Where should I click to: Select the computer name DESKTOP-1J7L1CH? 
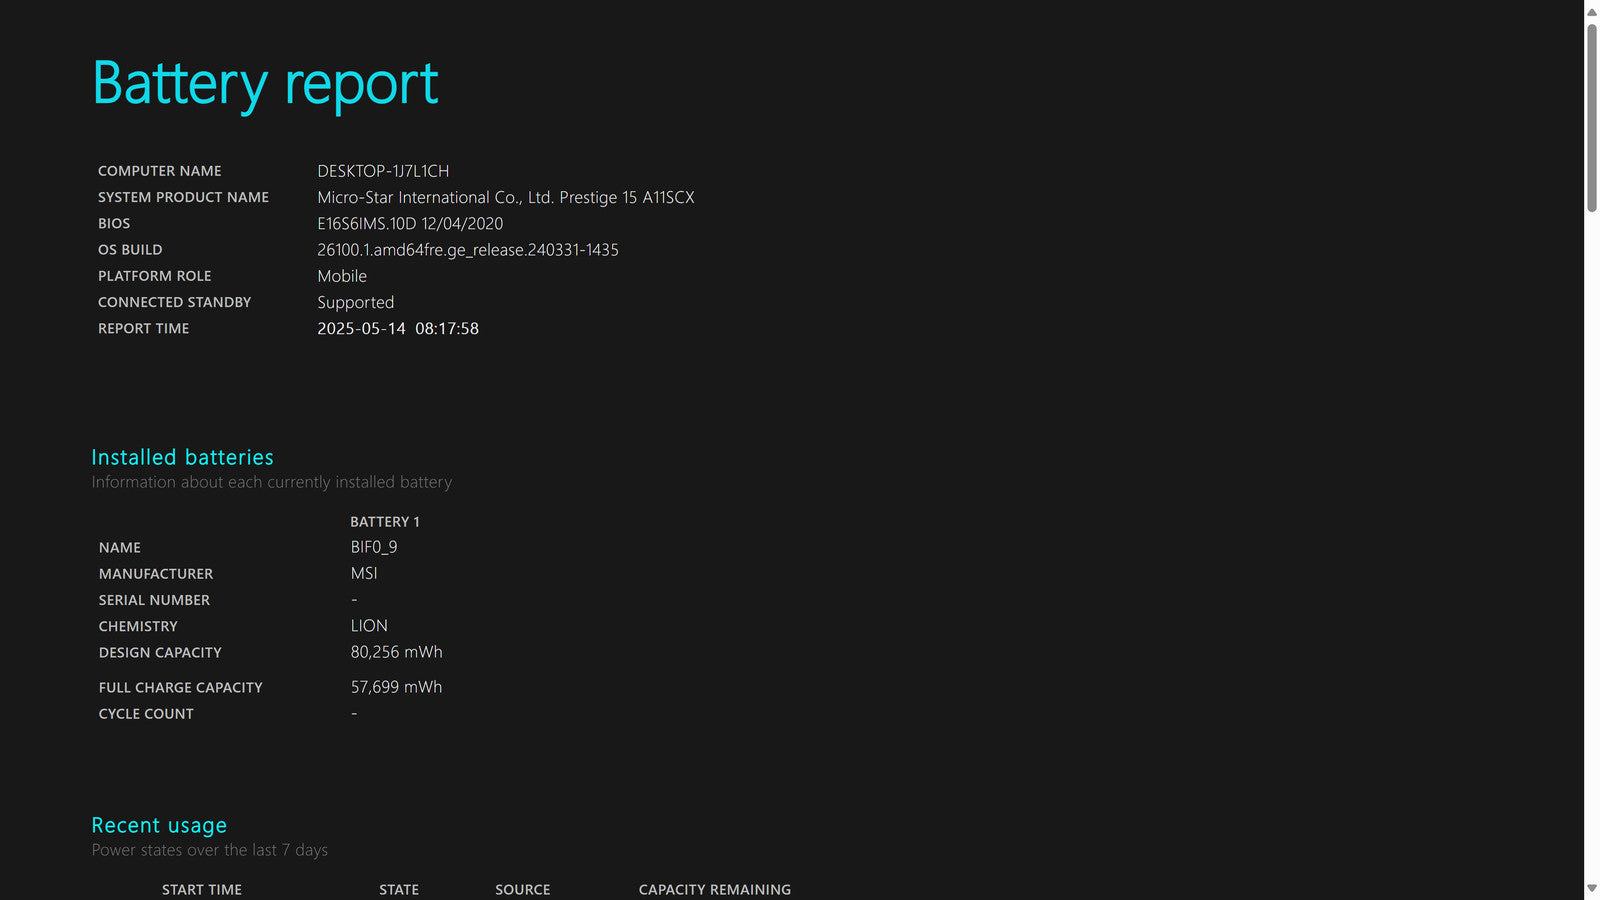(x=383, y=171)
